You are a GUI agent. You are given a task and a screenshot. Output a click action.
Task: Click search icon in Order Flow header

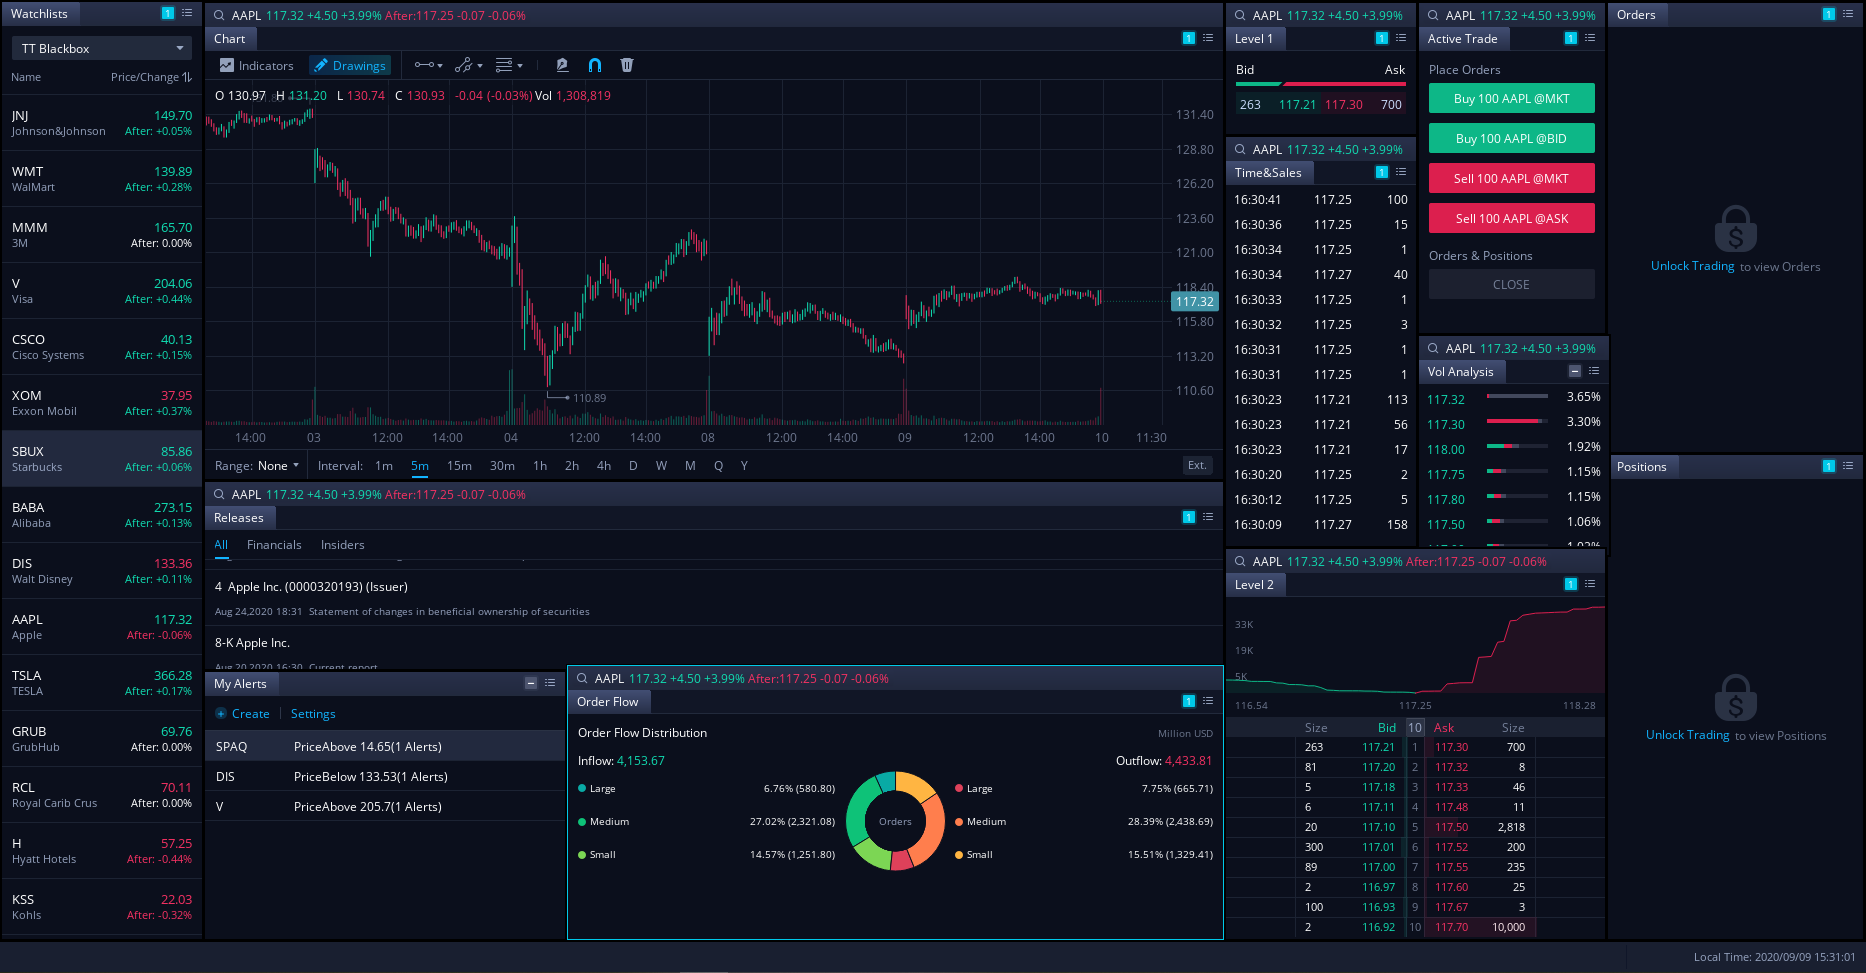(583, 678)
